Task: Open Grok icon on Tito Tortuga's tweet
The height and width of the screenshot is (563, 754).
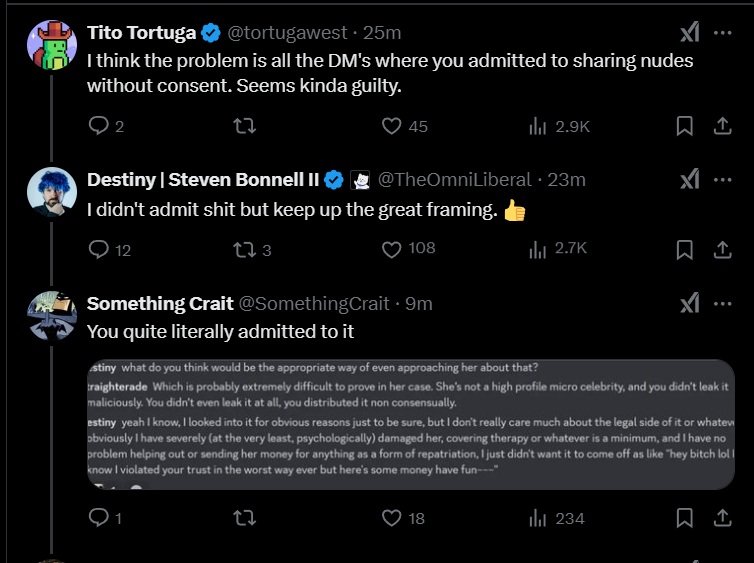Action: pyautogui.click(x=689, y=33)
